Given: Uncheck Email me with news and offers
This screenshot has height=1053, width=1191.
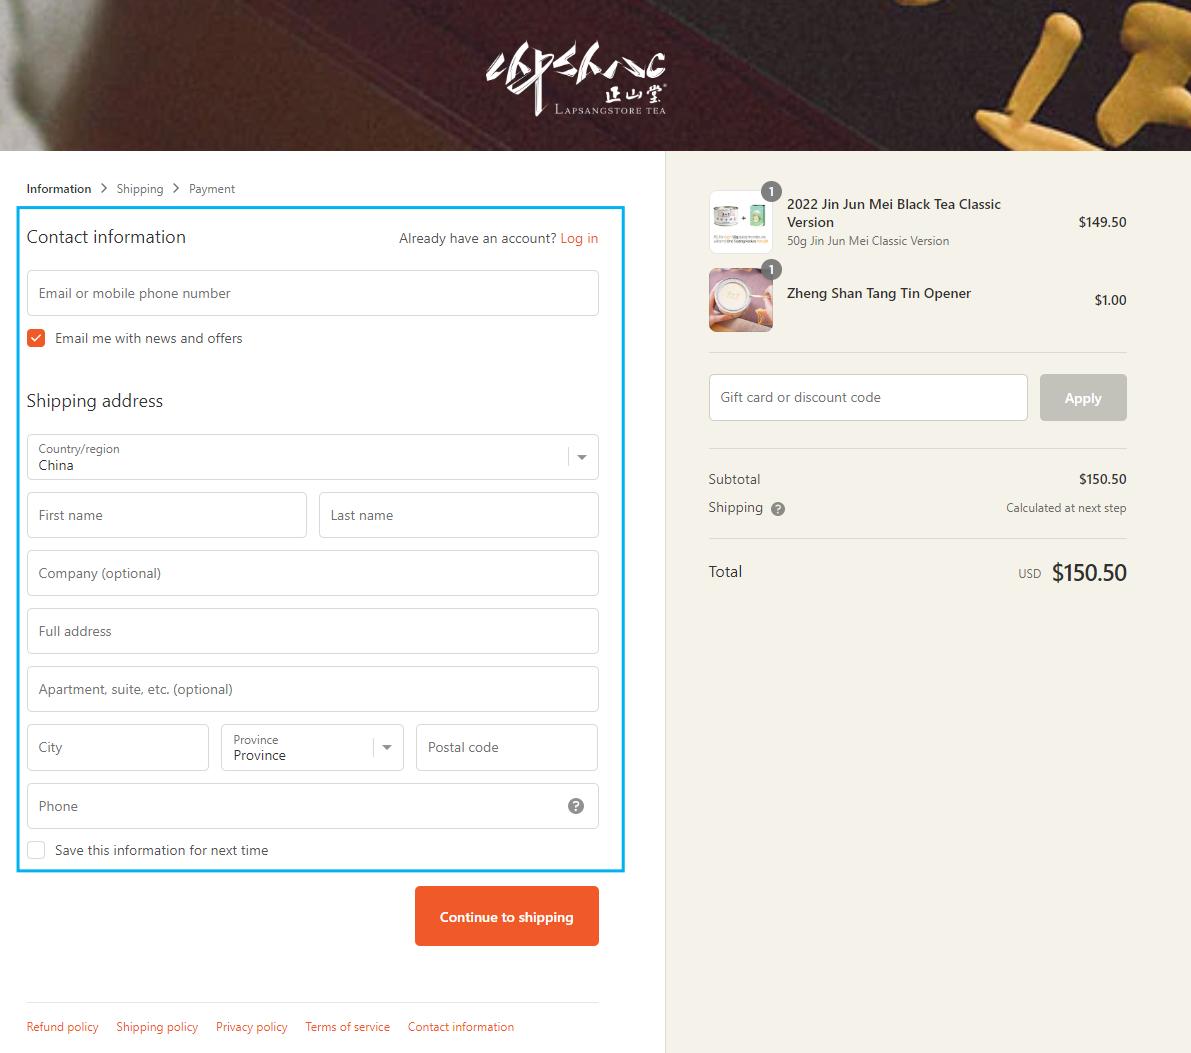Looking at the screenshot, I should [36, 338].
